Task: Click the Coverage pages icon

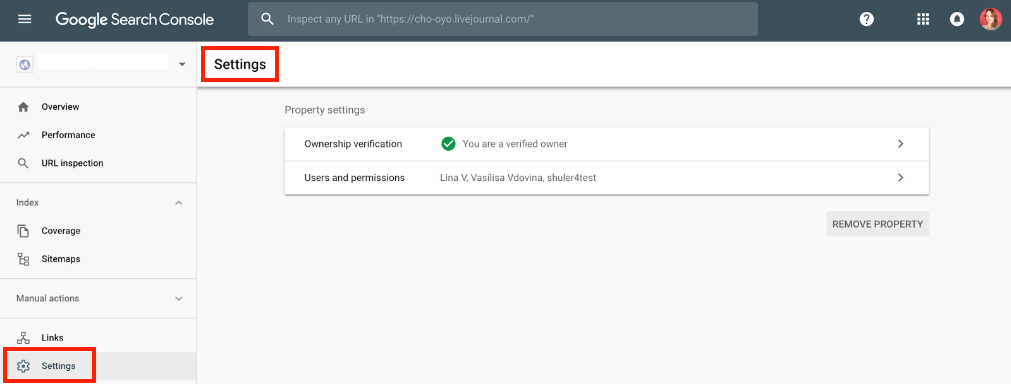Action: point(23,231)
